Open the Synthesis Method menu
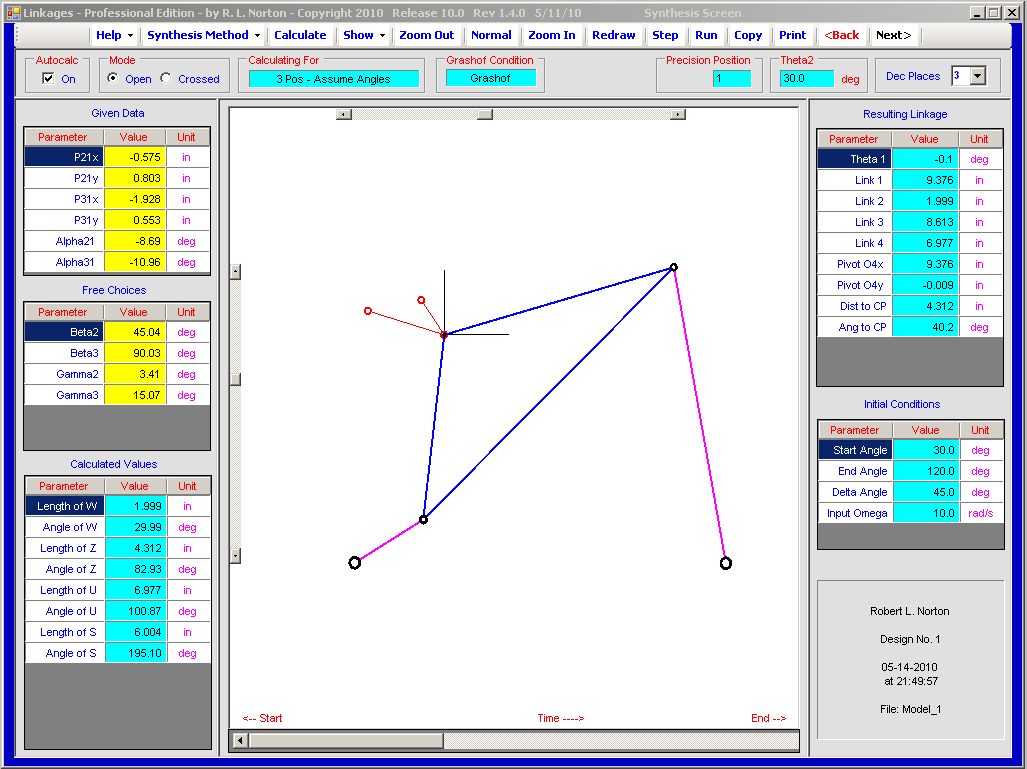Image resolution: width=1027 pixels, height=769 pixels. coord(203,35)
